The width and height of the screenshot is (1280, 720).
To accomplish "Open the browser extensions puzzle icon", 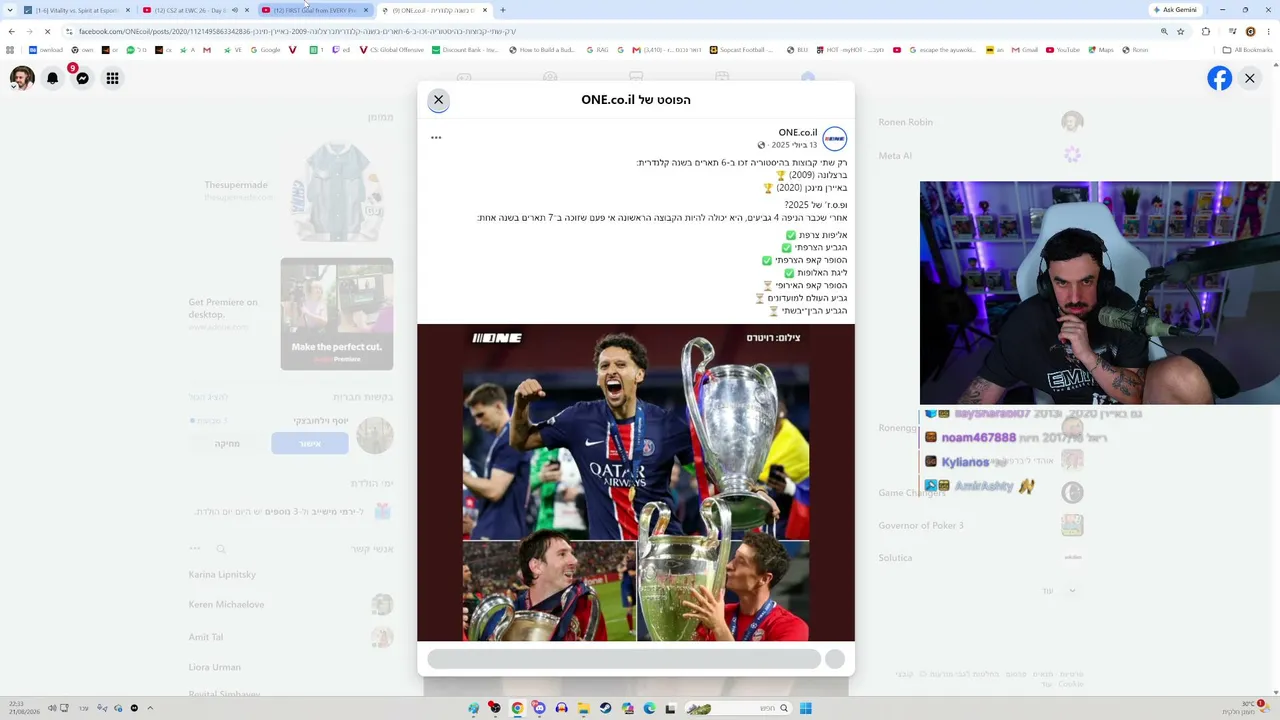I will coord(1205,31).
